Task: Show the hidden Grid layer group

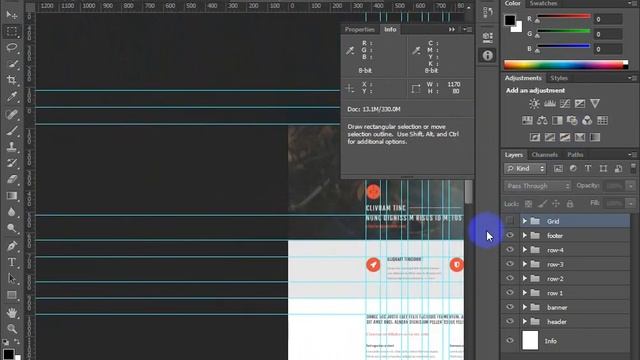Action: coord(510,221)
